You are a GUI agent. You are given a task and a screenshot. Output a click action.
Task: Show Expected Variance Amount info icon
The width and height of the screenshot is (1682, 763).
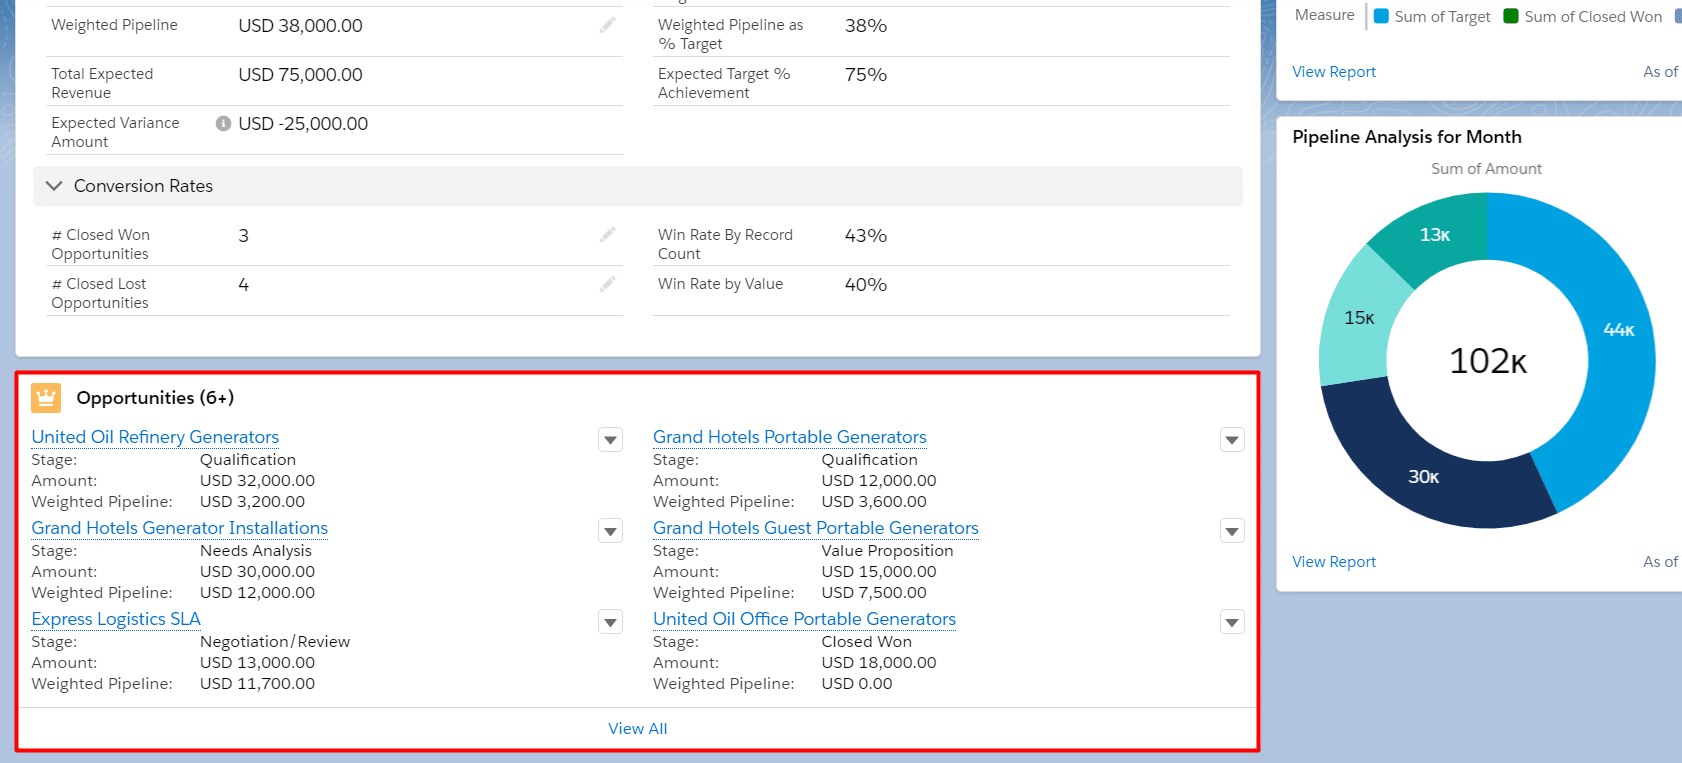click(224, 123)
